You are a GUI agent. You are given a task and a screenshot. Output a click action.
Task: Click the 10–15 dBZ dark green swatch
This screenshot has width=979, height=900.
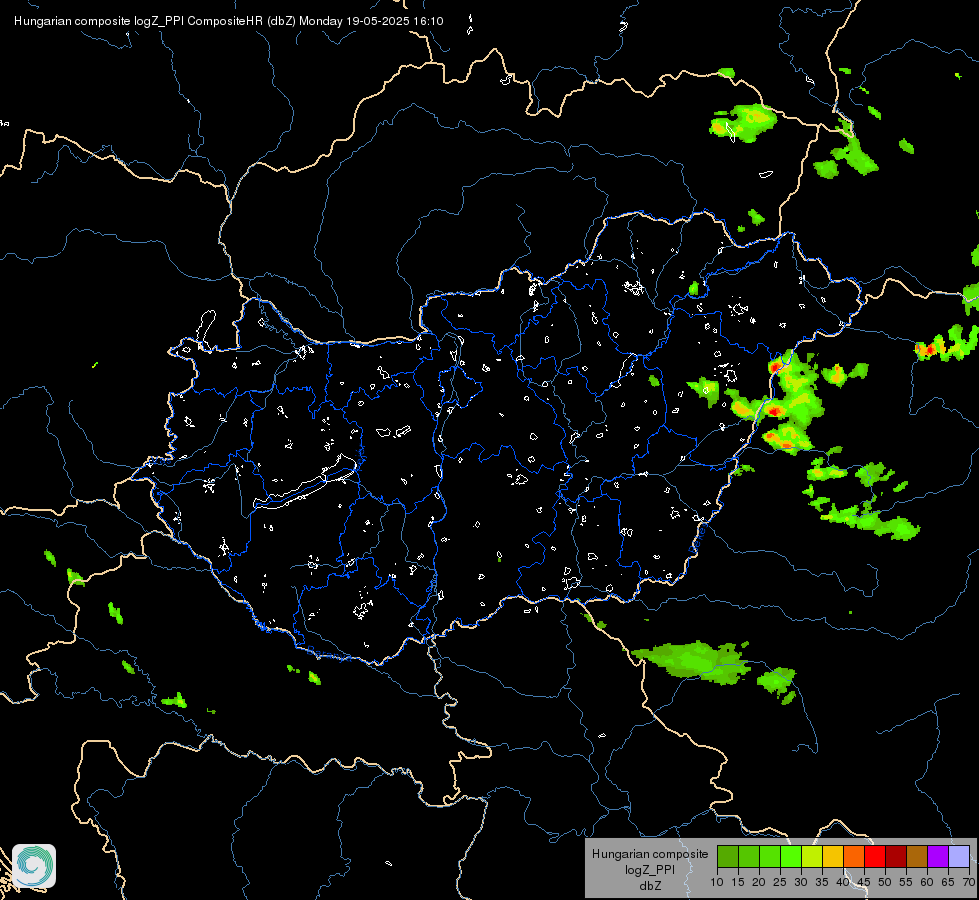click(x=728, y=856)
